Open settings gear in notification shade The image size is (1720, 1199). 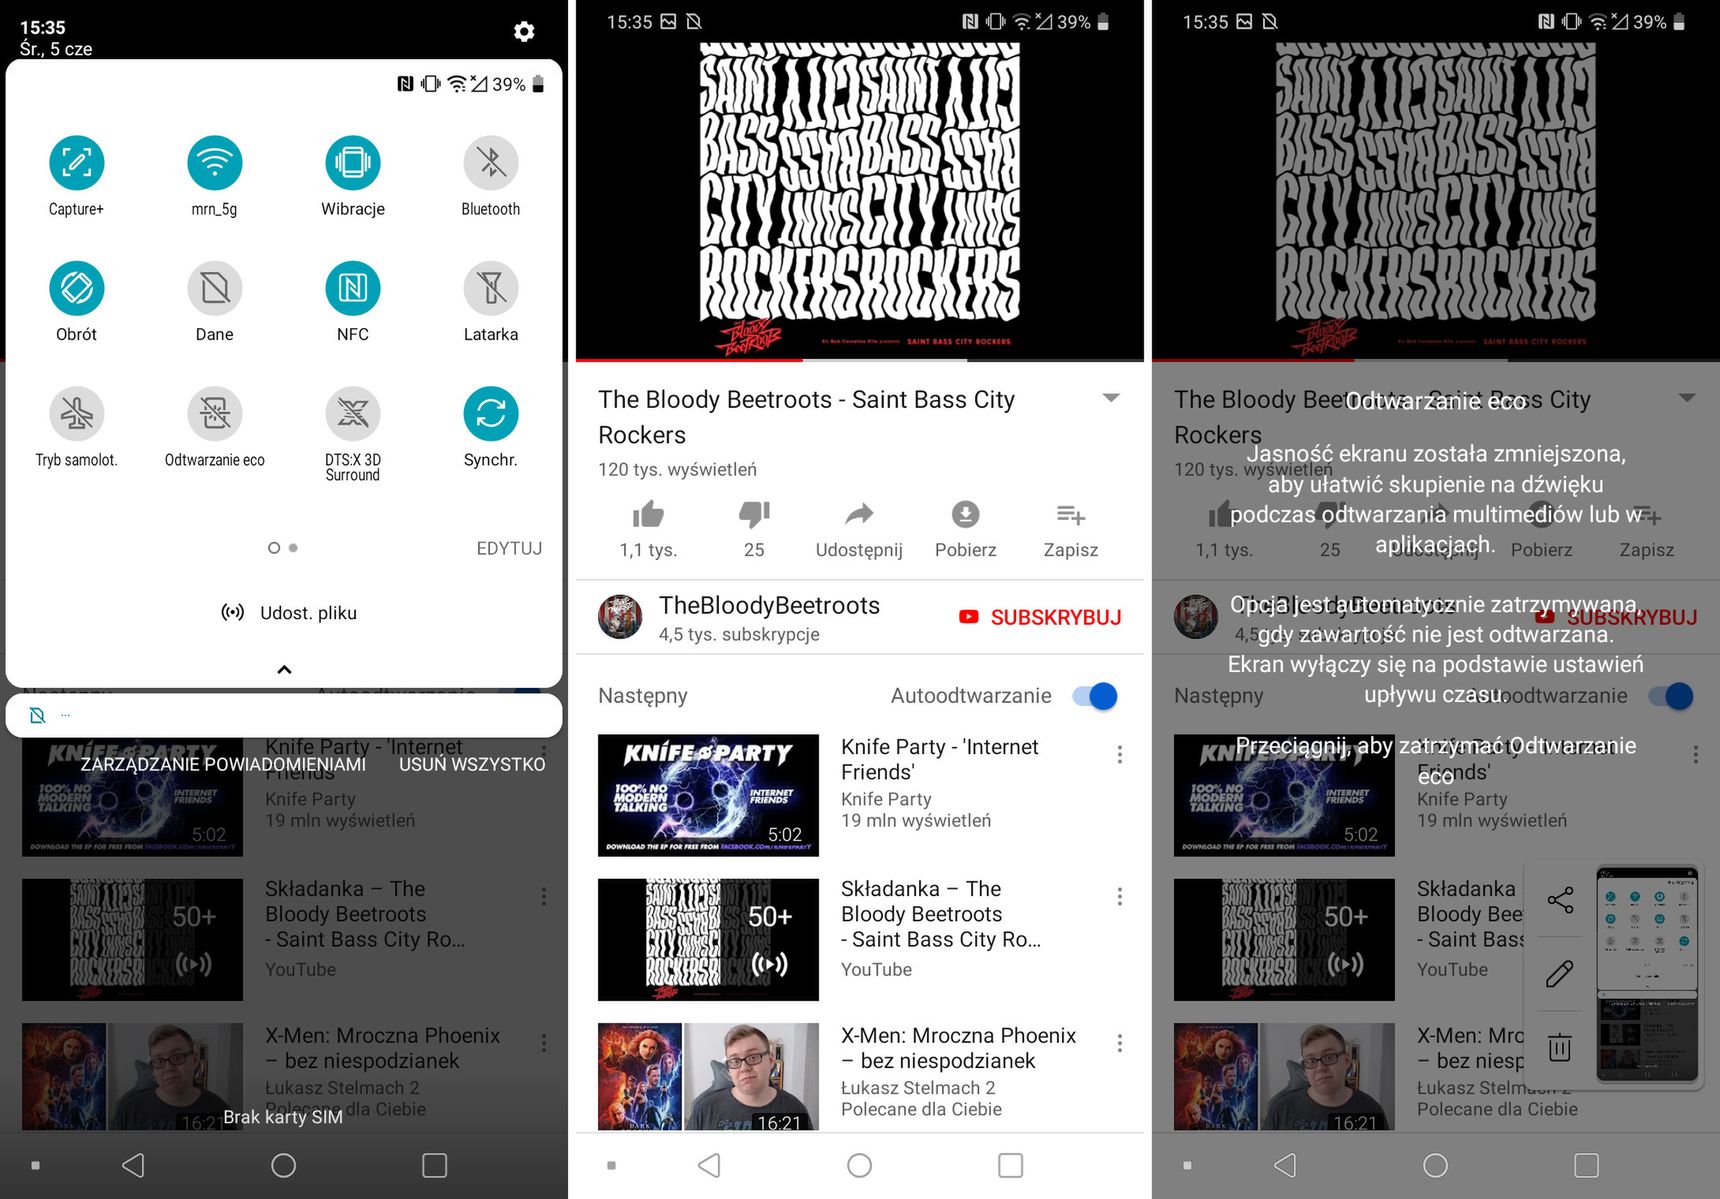click(524, 32)
